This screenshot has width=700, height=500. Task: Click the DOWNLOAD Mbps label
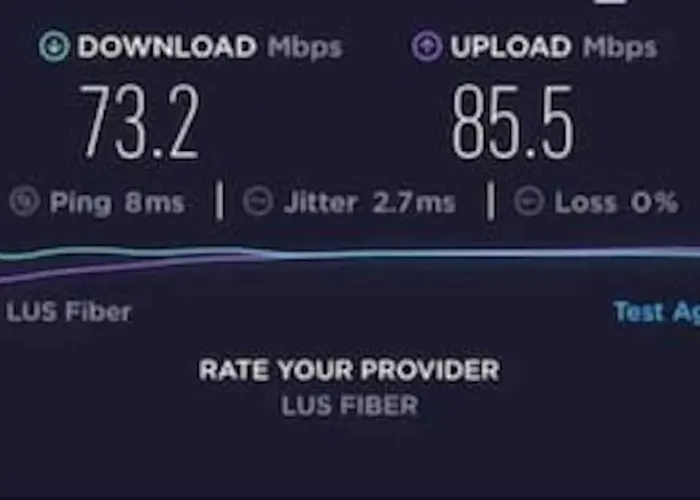(x=209, y=47)
